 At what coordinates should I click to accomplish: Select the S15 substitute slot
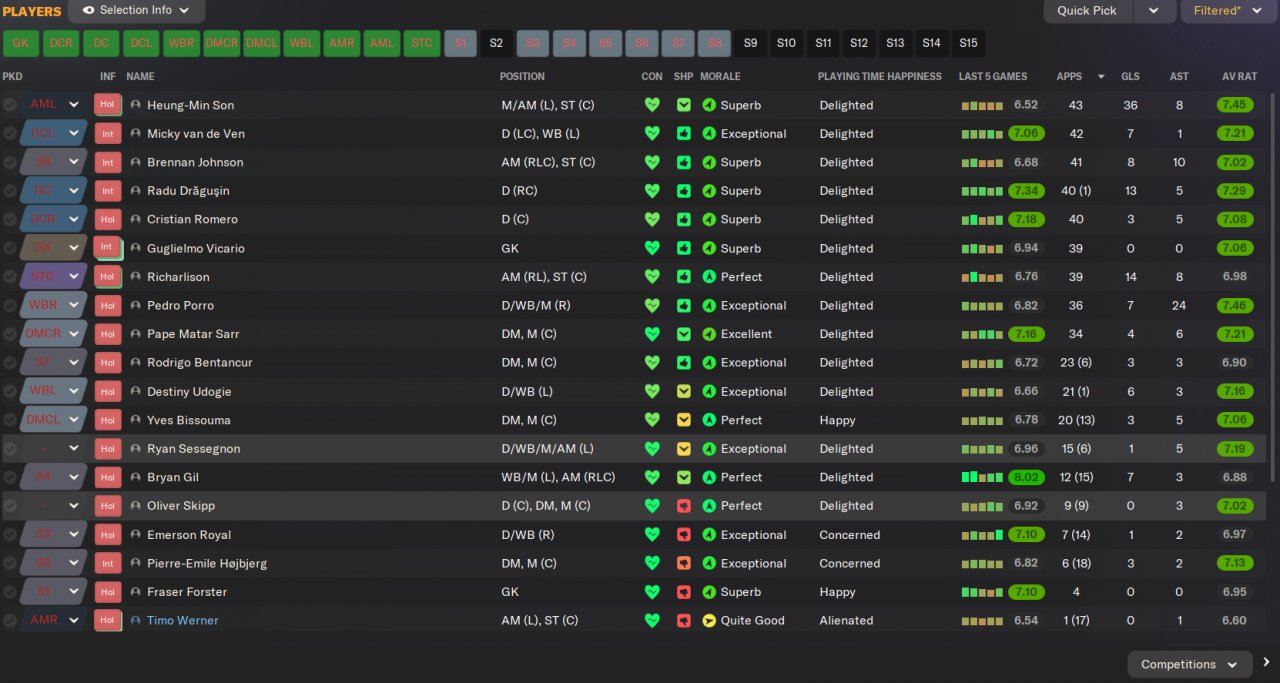coord(968,43)
